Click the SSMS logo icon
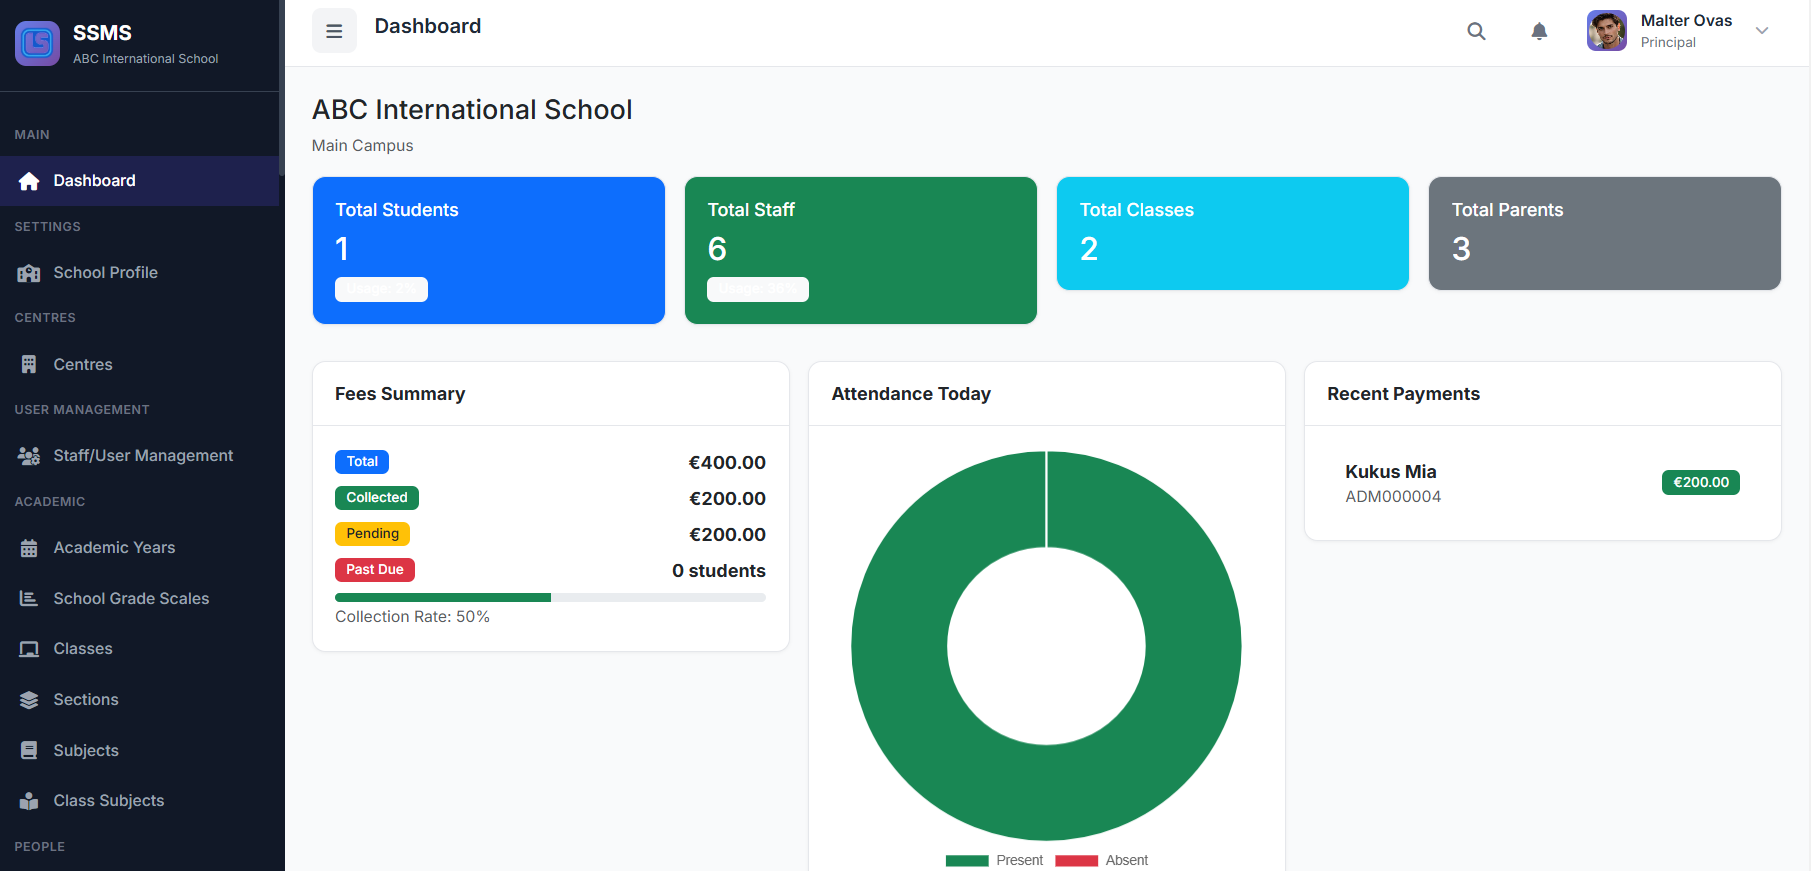The width and height of the screenshot is (1811, 871). point(38,44)
